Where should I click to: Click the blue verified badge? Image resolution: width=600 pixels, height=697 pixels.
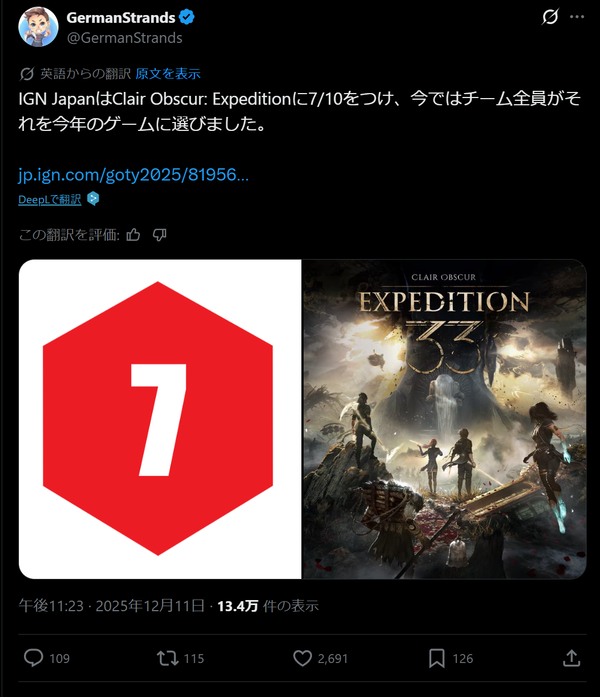coord(187,17)
